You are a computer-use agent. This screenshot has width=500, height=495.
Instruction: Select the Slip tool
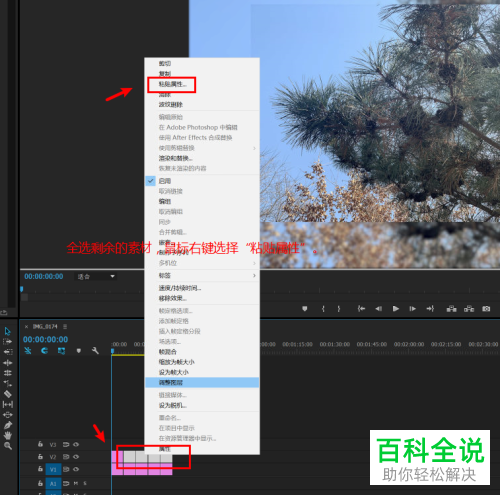click(7, 404)
